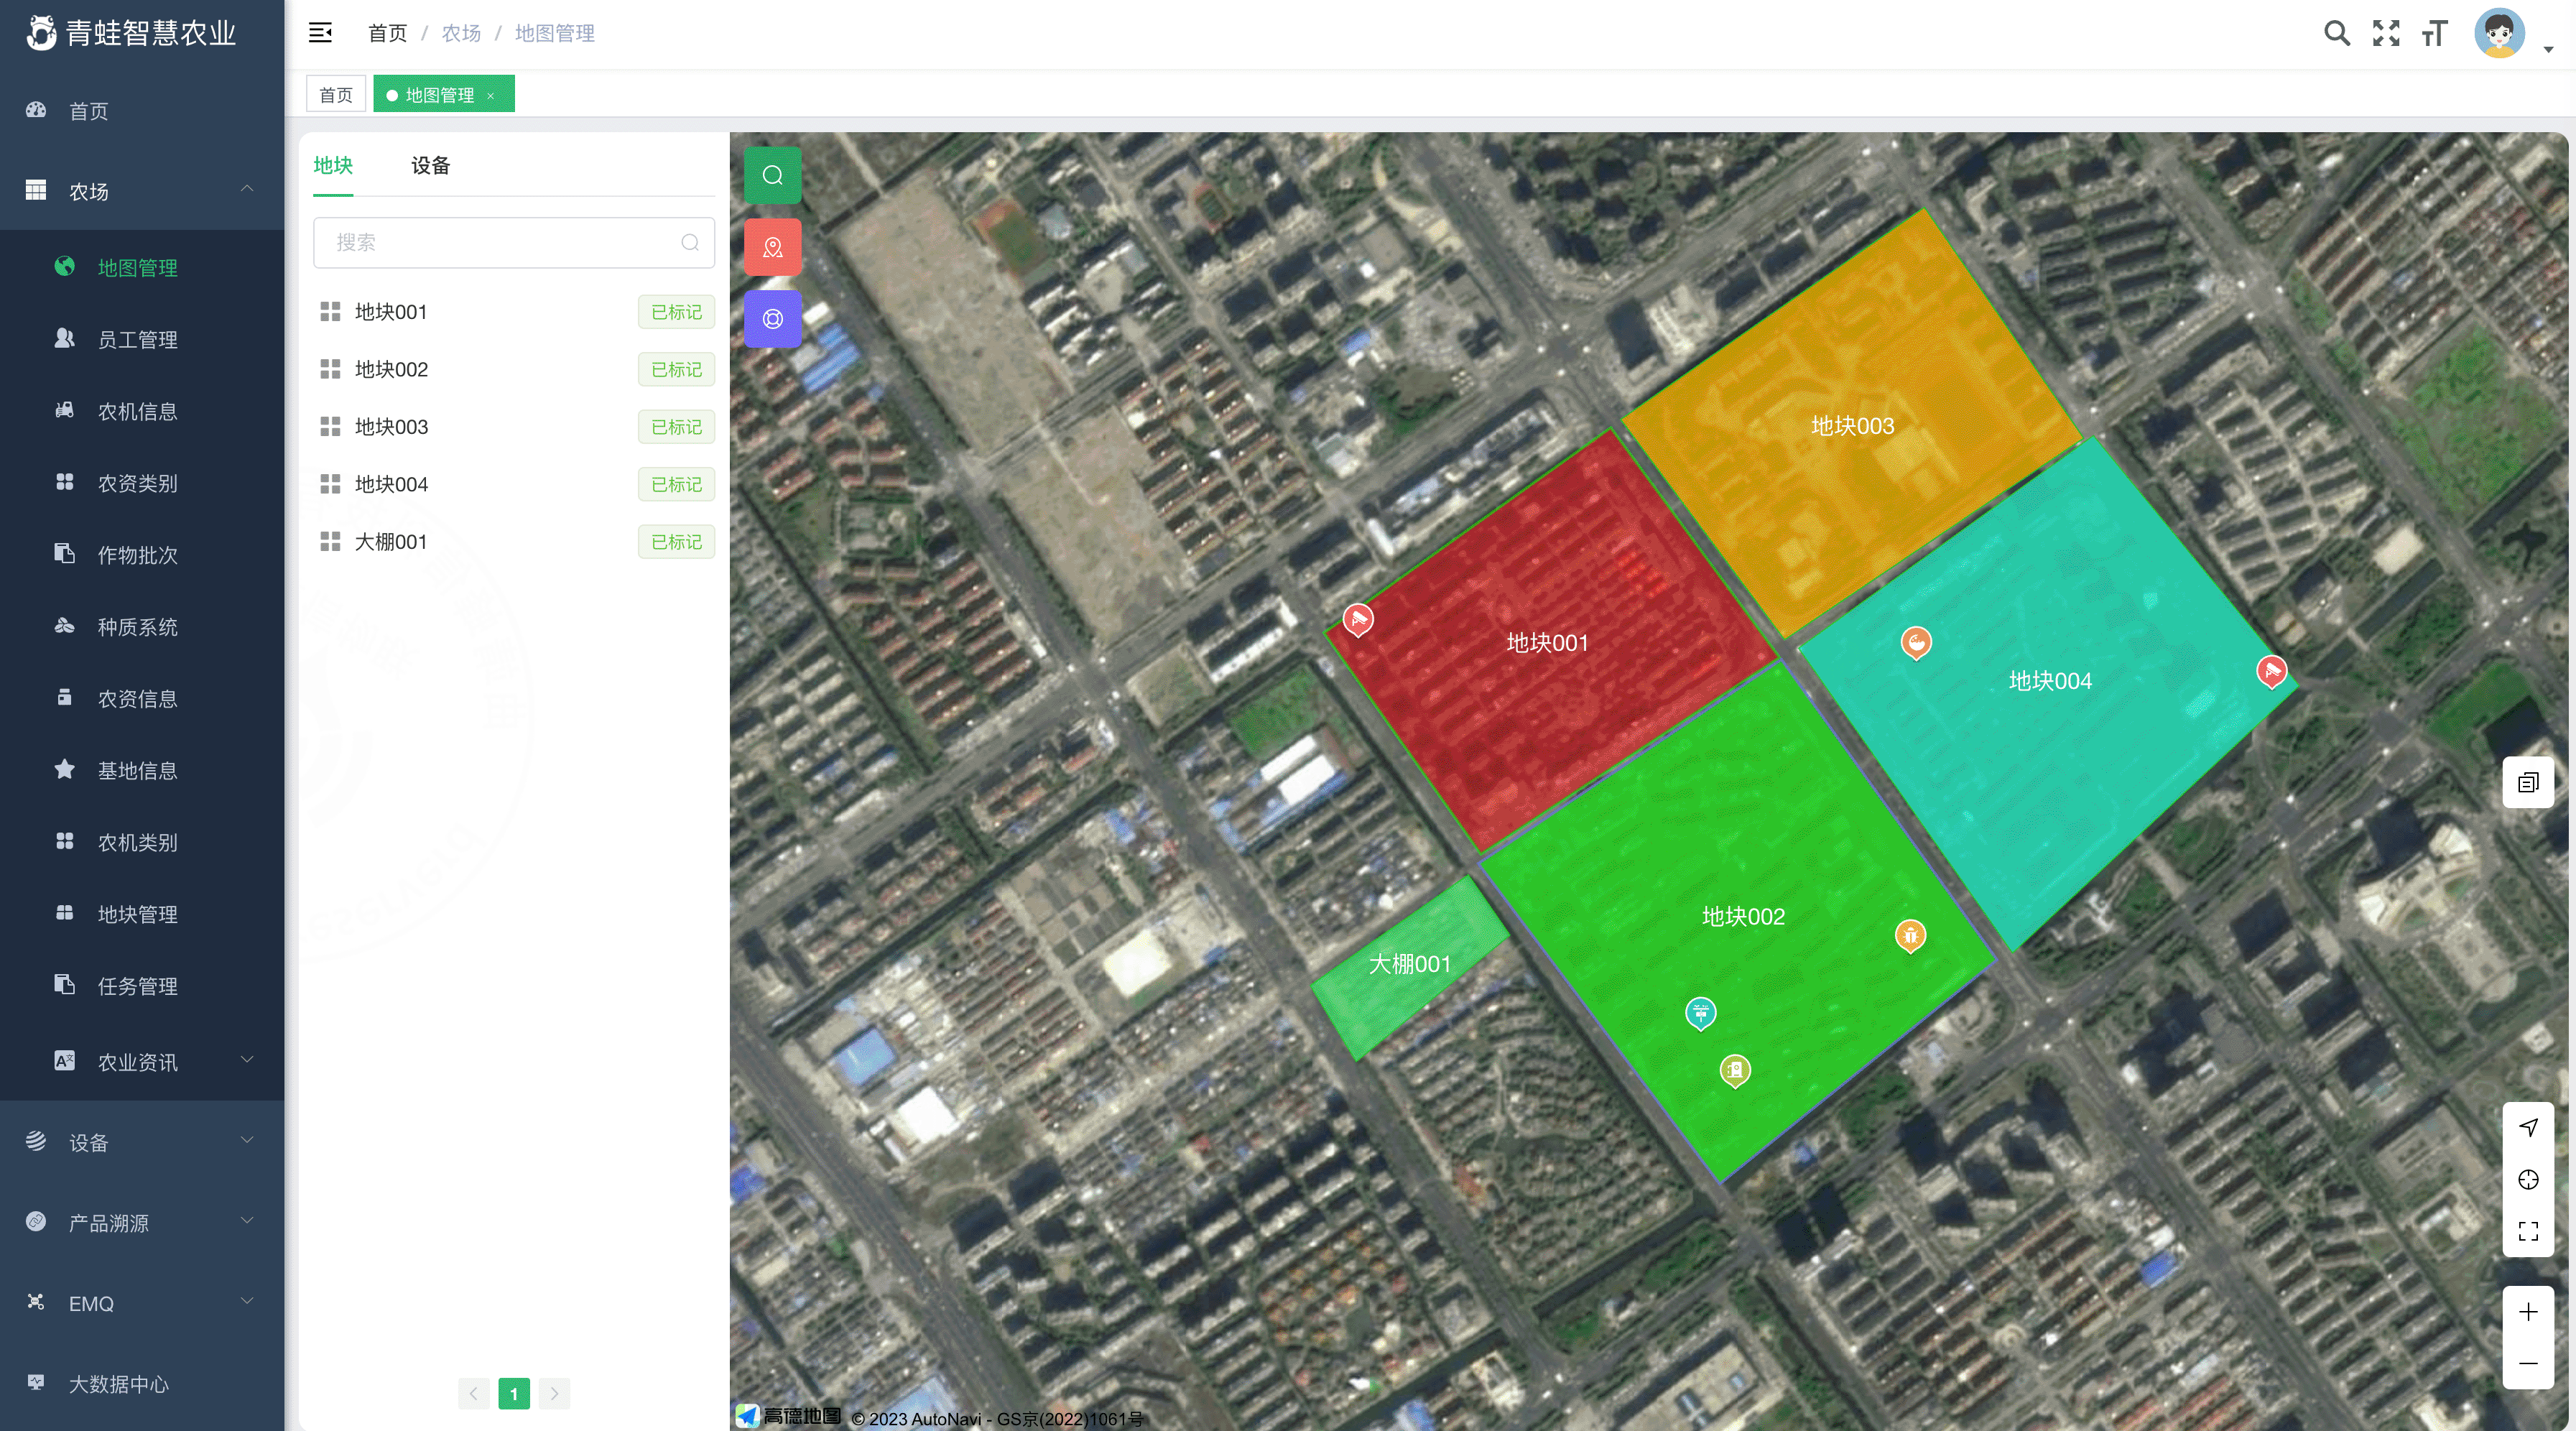Open 基地信息 in the sidebar
Screen dimensions: 2576x1431
point(142,770)
